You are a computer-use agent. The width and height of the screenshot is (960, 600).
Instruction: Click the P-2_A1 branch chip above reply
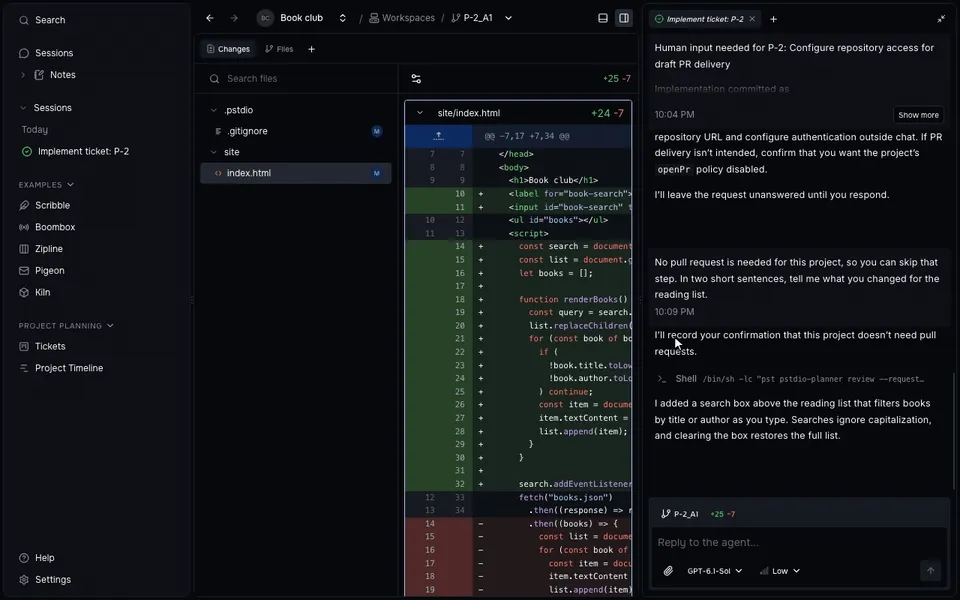coord(680,514)
